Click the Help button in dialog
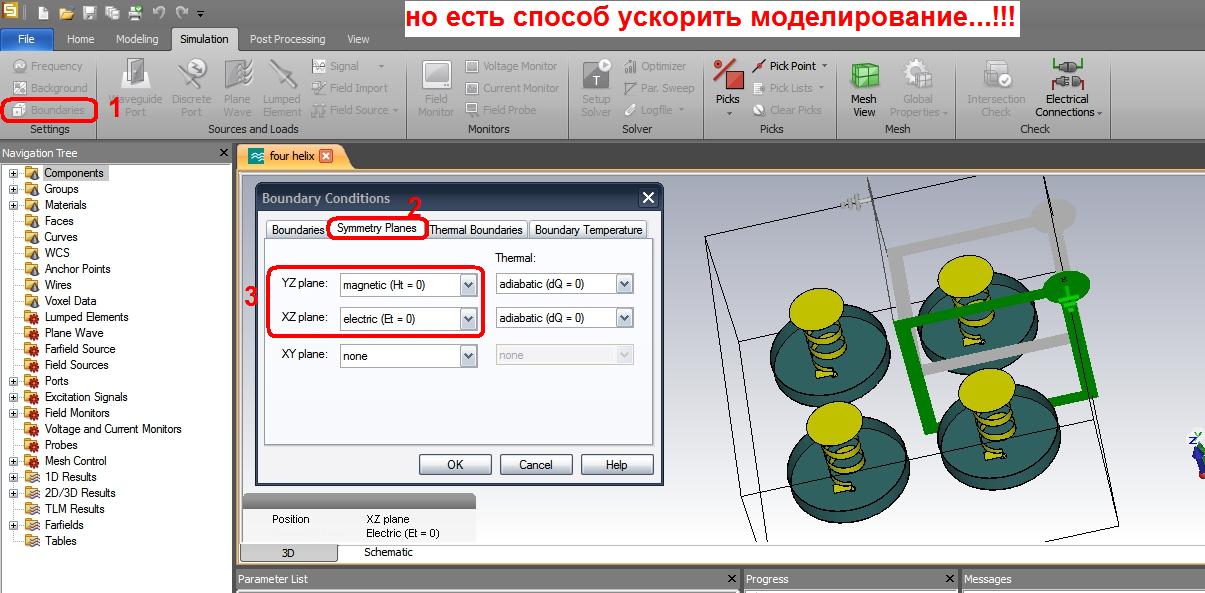Image resolution: width=1205 pixels, height=593 pixels. point(617,464)
